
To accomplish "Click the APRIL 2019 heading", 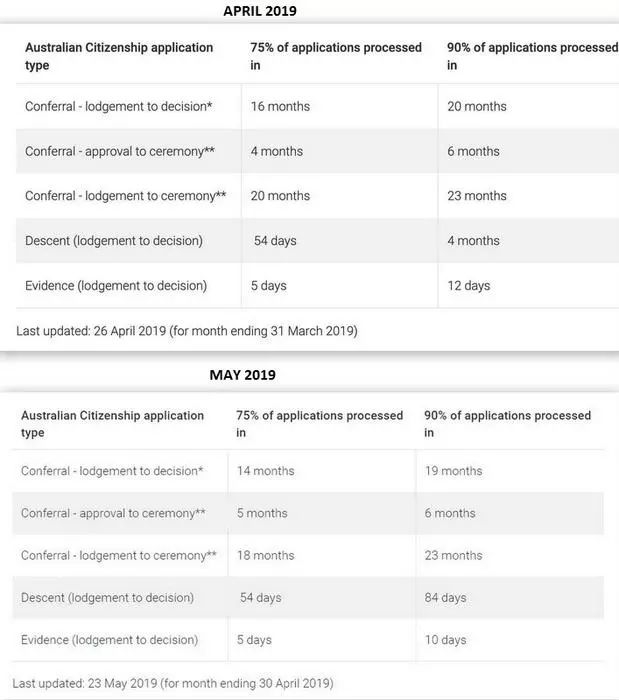I will pyautogui.click(x=260, y=11).
